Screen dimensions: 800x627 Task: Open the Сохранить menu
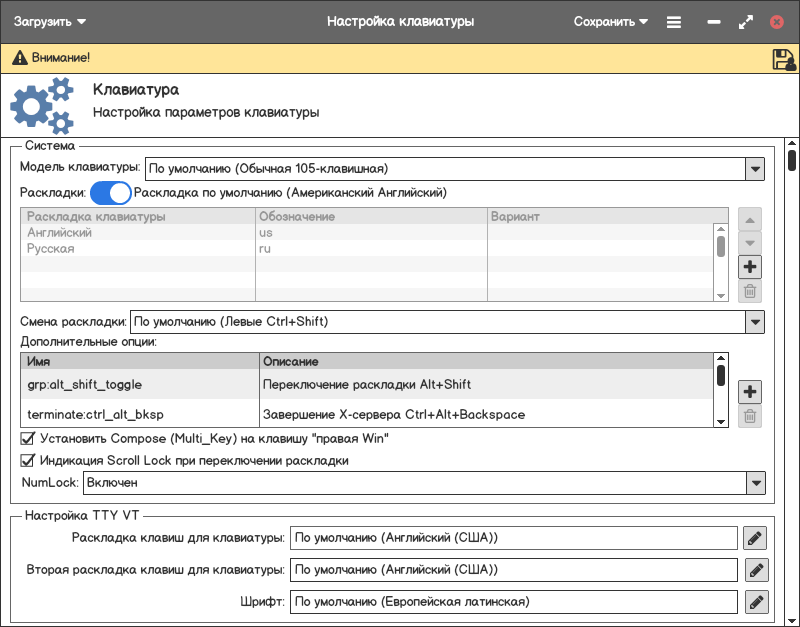click(611, 21)
